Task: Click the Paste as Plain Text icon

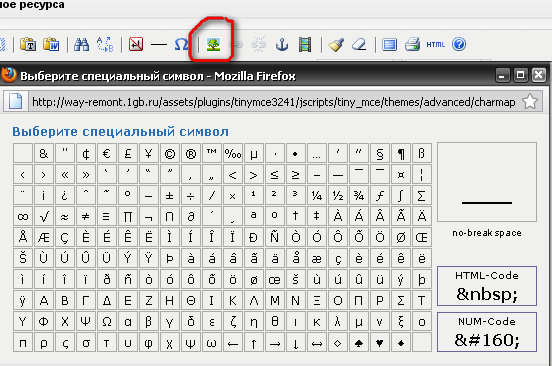Action: pyautogui.click(x=28, y=44)
